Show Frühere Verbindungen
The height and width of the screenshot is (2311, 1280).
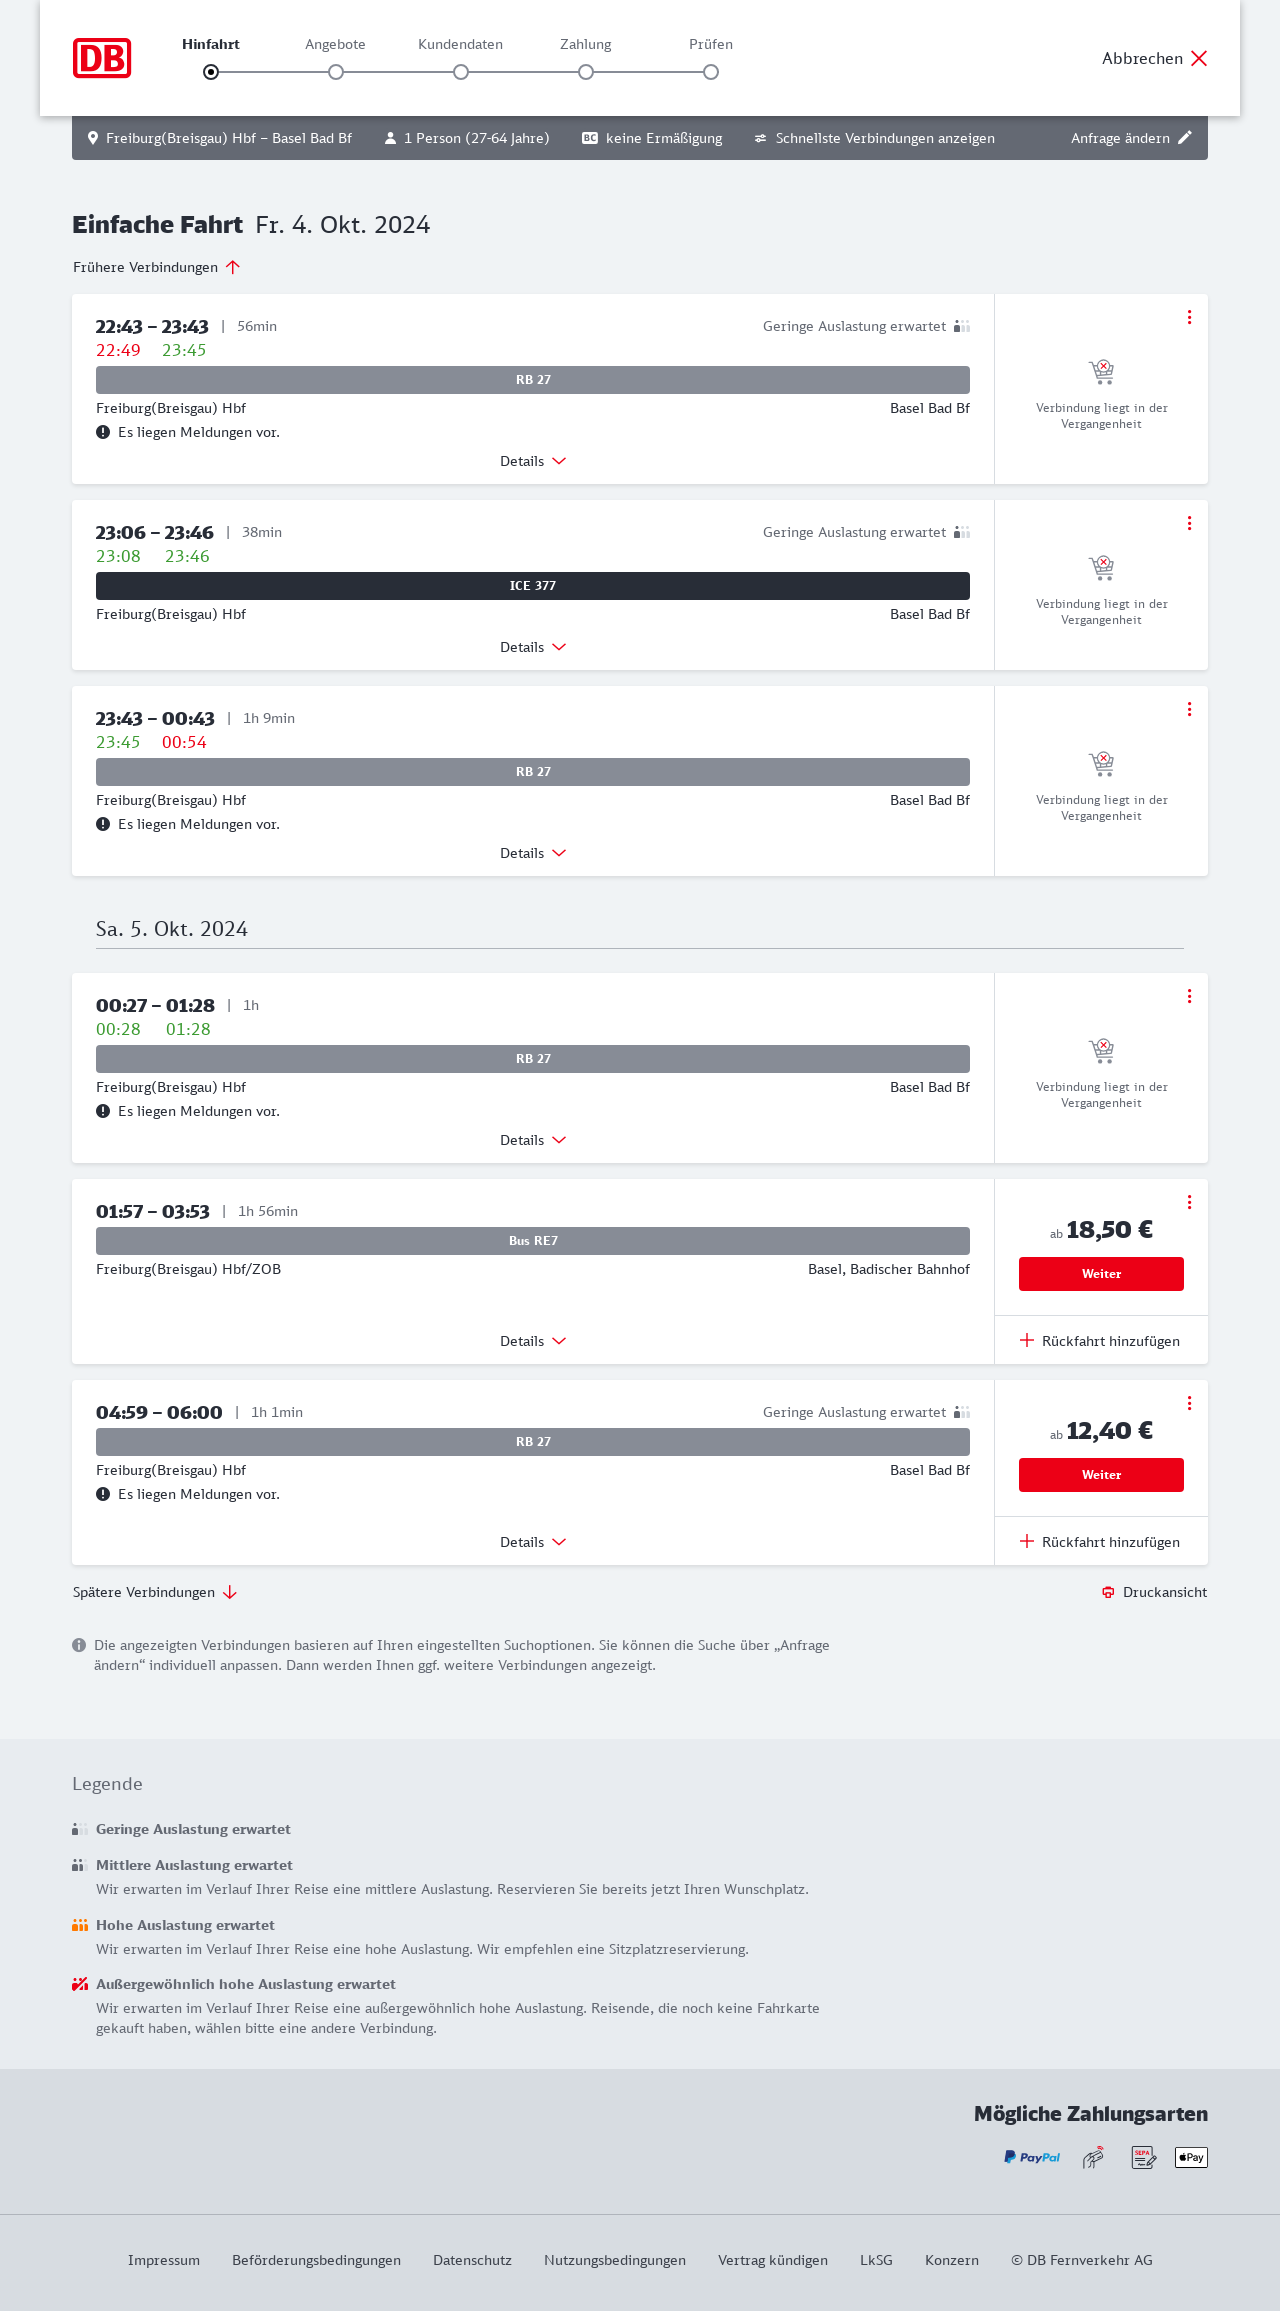click(x=156, y=267)
